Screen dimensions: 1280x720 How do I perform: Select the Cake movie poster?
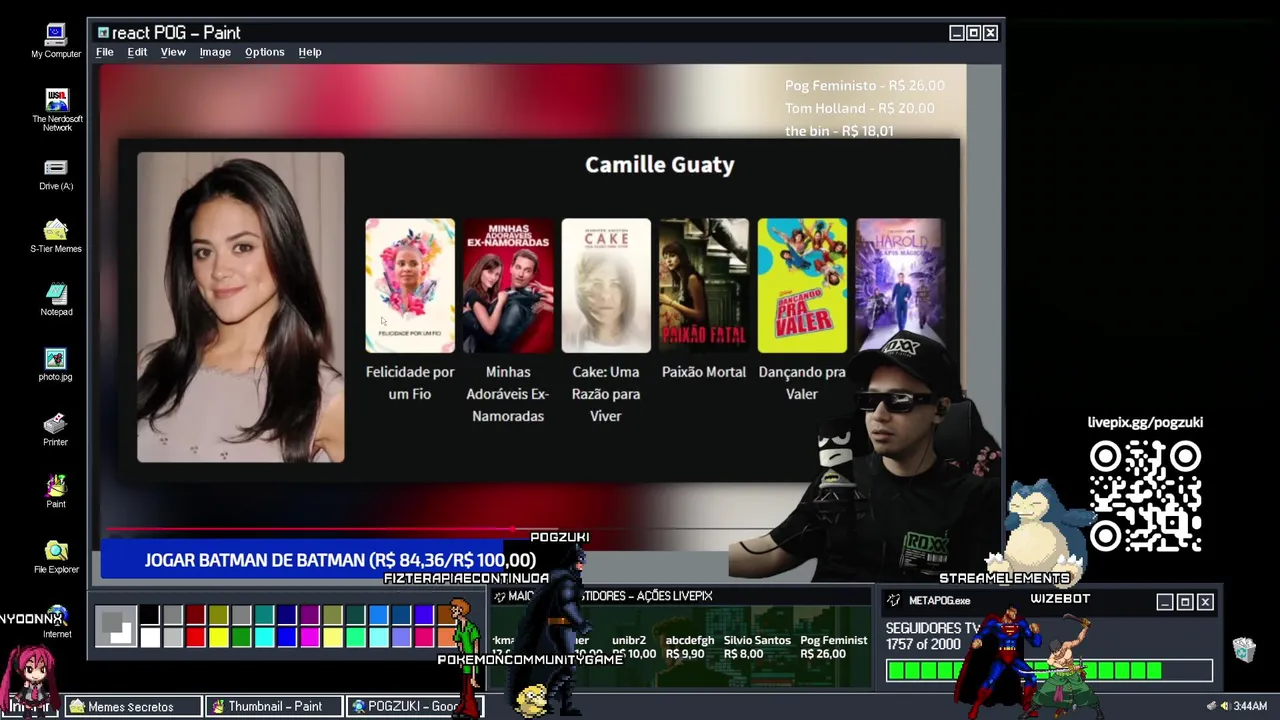[x=606, y=286]
